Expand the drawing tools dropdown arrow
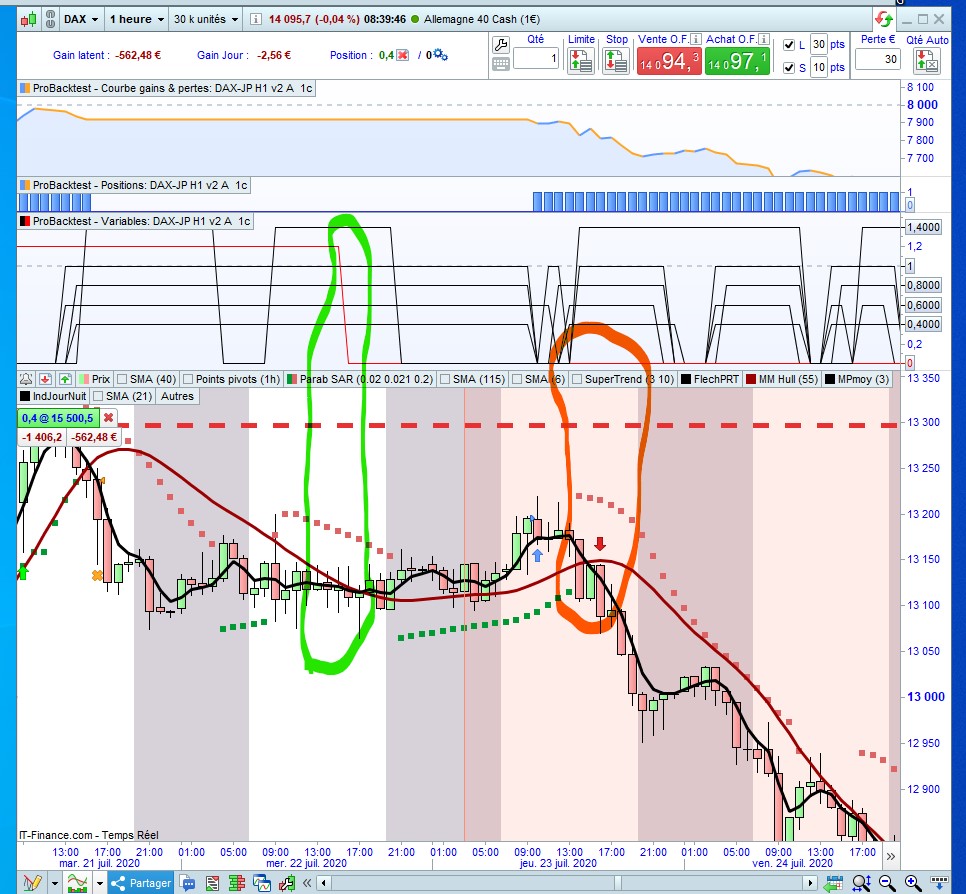This screenshot has width=966, height=894. coord(55,883)
